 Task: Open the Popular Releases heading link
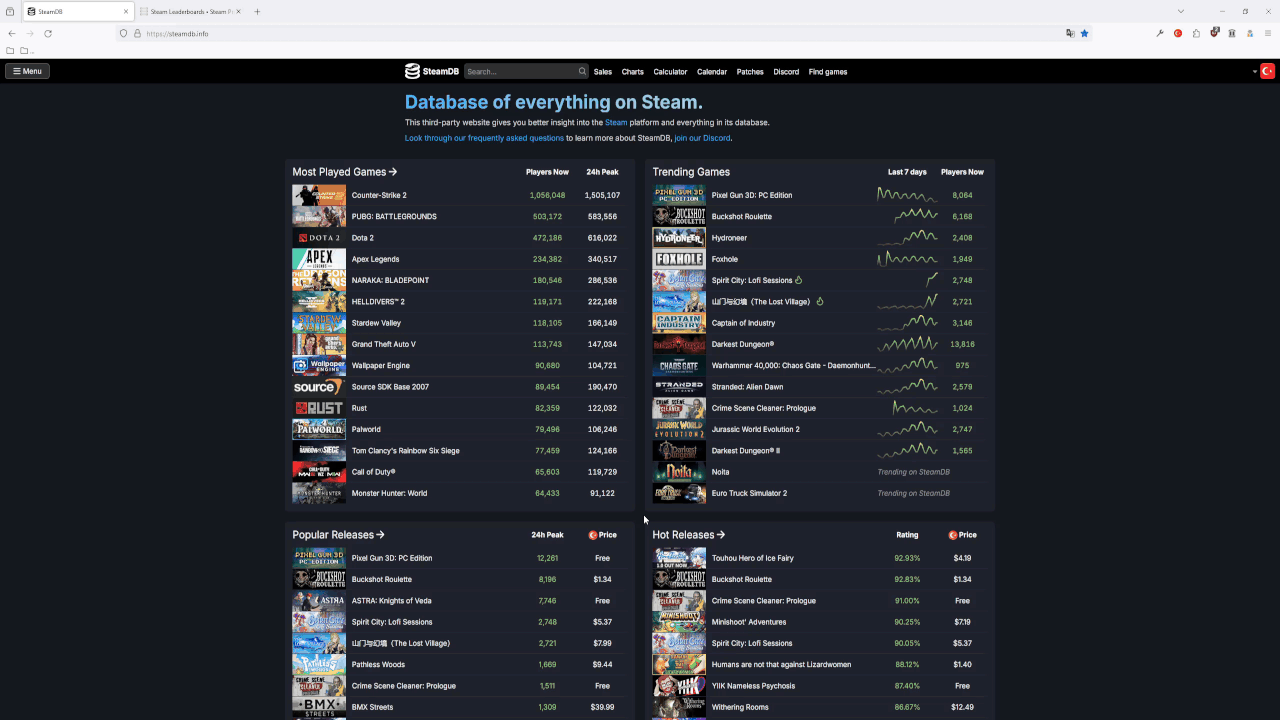pos(338,535)
